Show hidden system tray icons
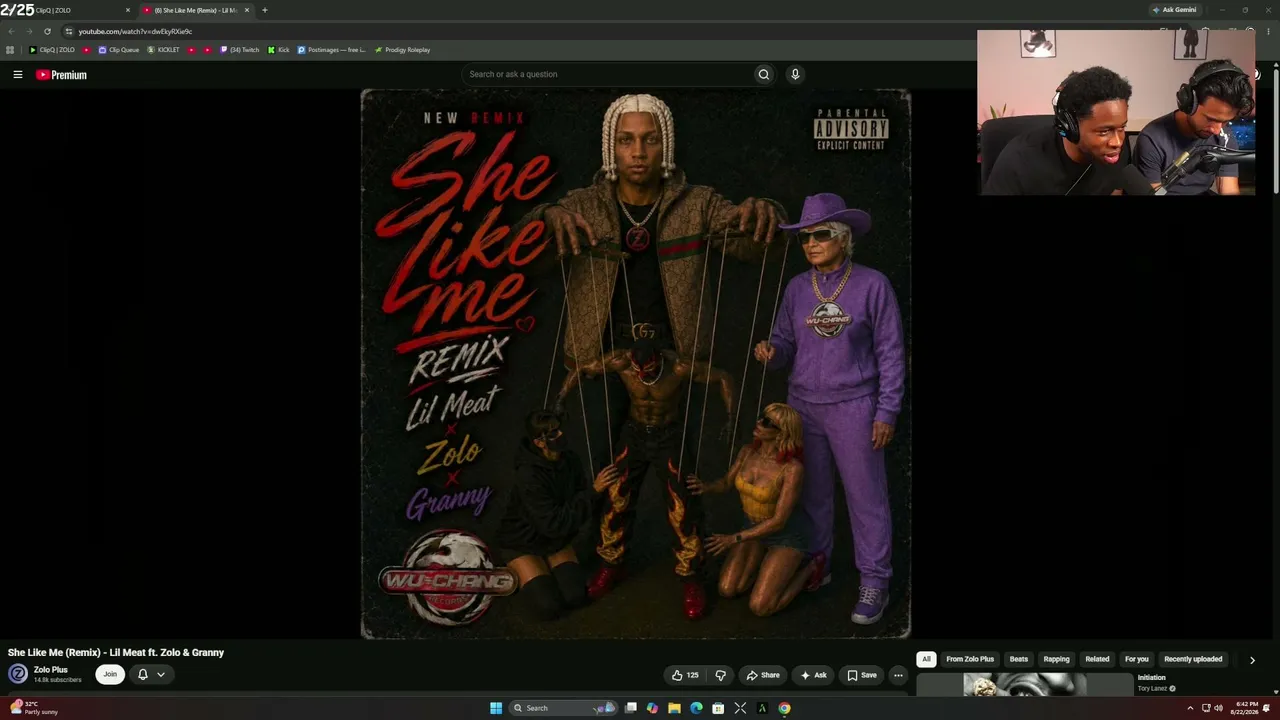The image size is (1280, 720). (1190, 708)
